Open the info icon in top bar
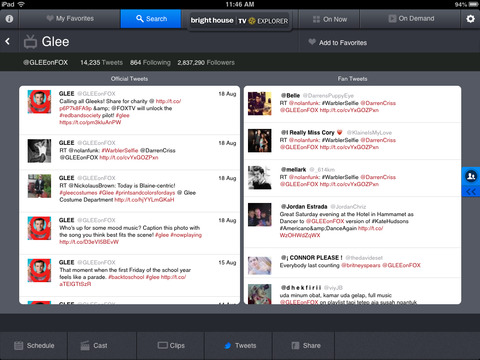480x360 pixels. (9, 19)
